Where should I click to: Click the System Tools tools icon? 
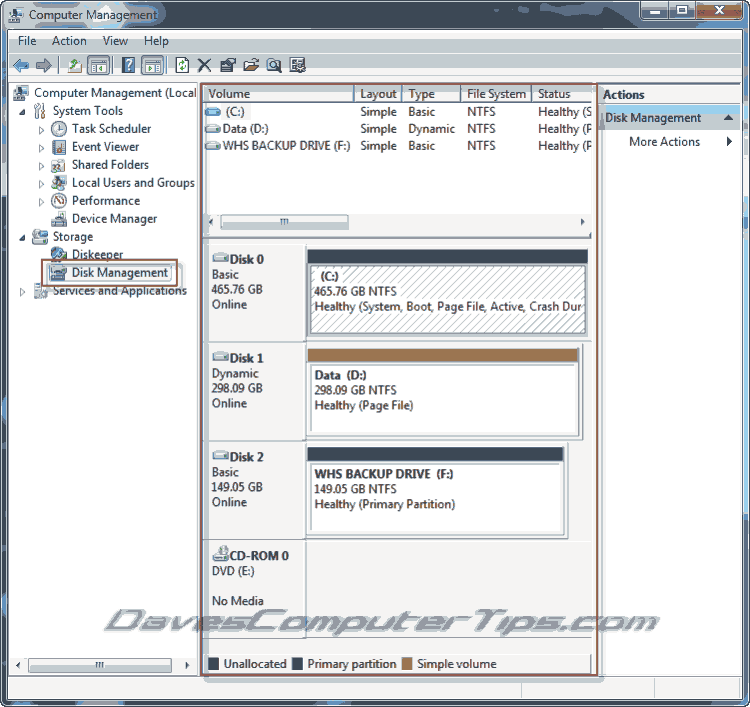pyautogui.click(x=40, y=110)
